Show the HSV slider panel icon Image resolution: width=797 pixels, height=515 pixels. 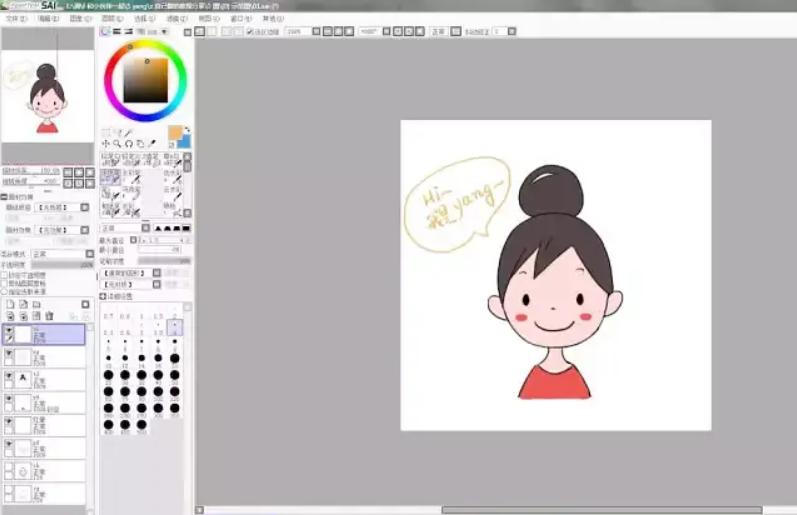pyautogui.click(x=129, y=32)
